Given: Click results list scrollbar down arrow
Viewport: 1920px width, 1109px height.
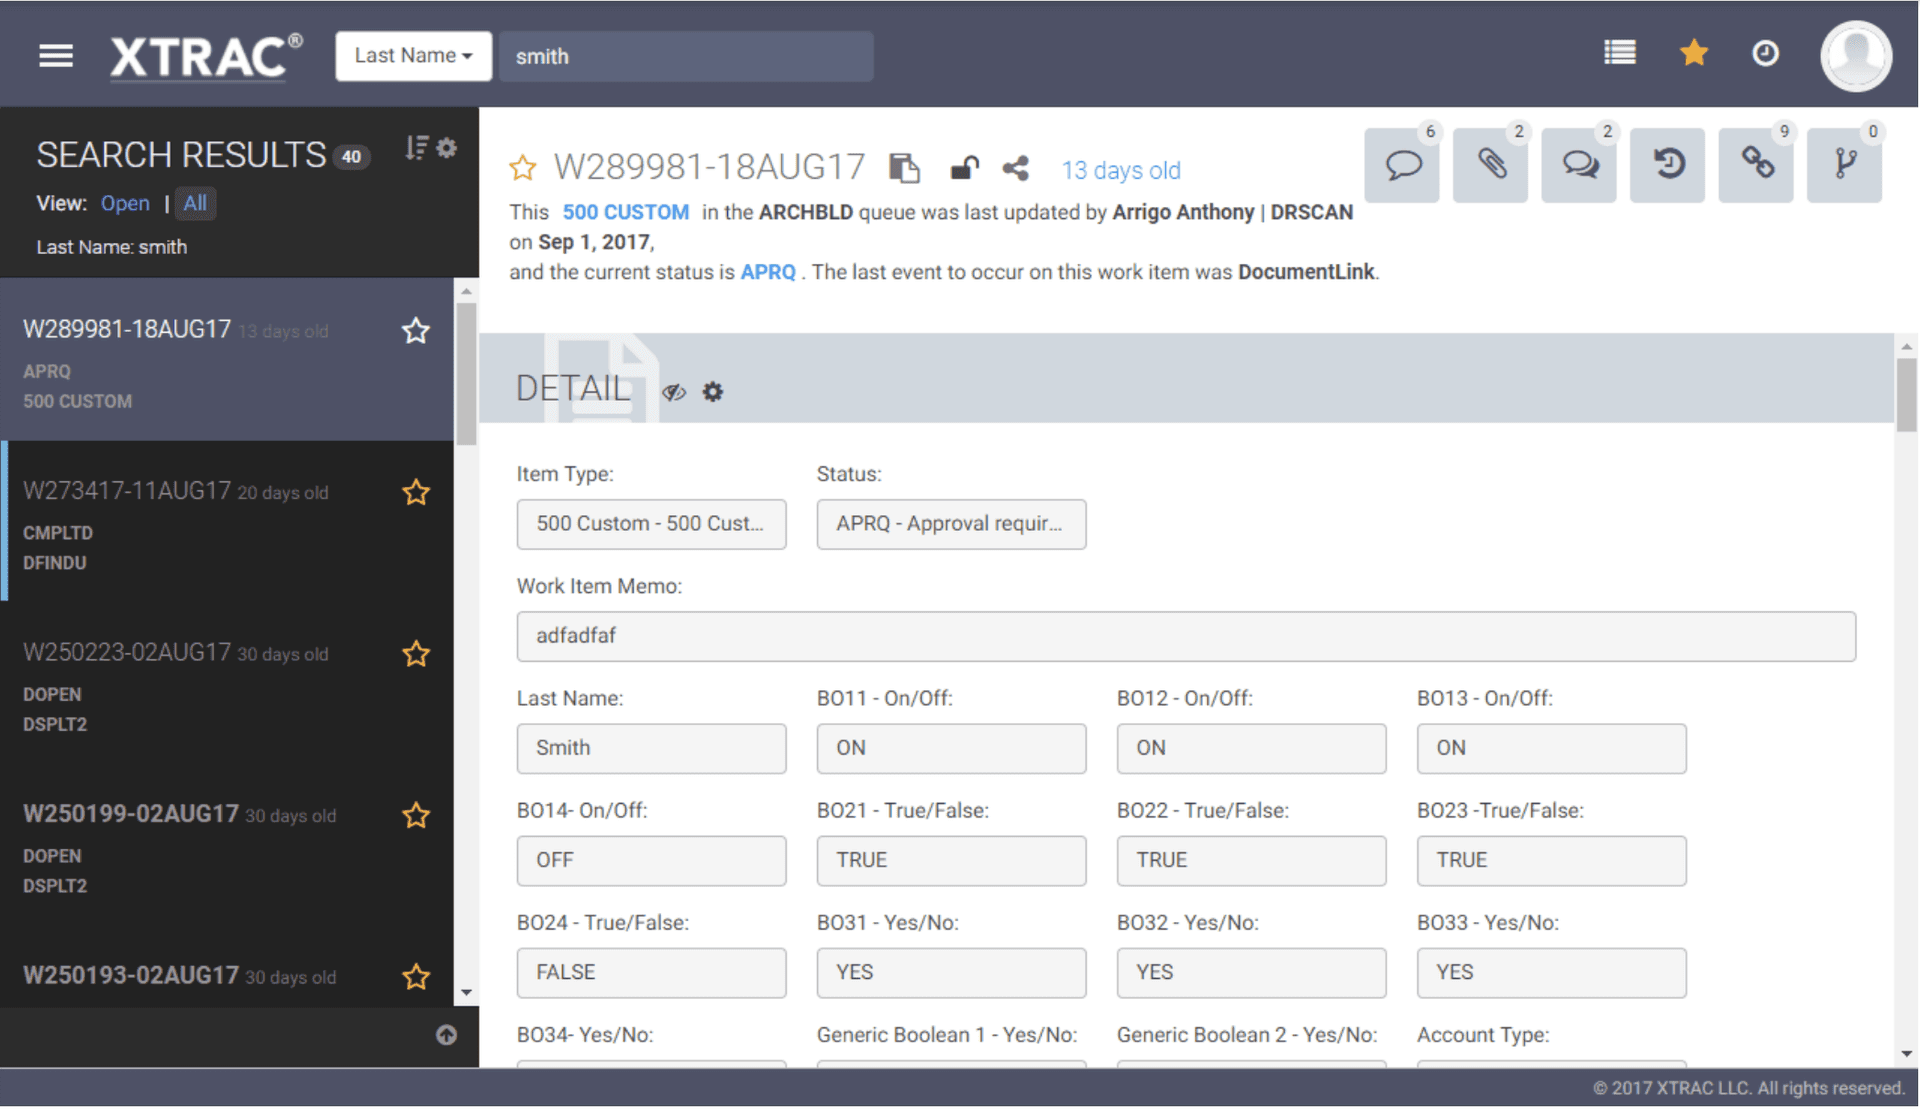Looking at the screenshot, I should point(466,993).
